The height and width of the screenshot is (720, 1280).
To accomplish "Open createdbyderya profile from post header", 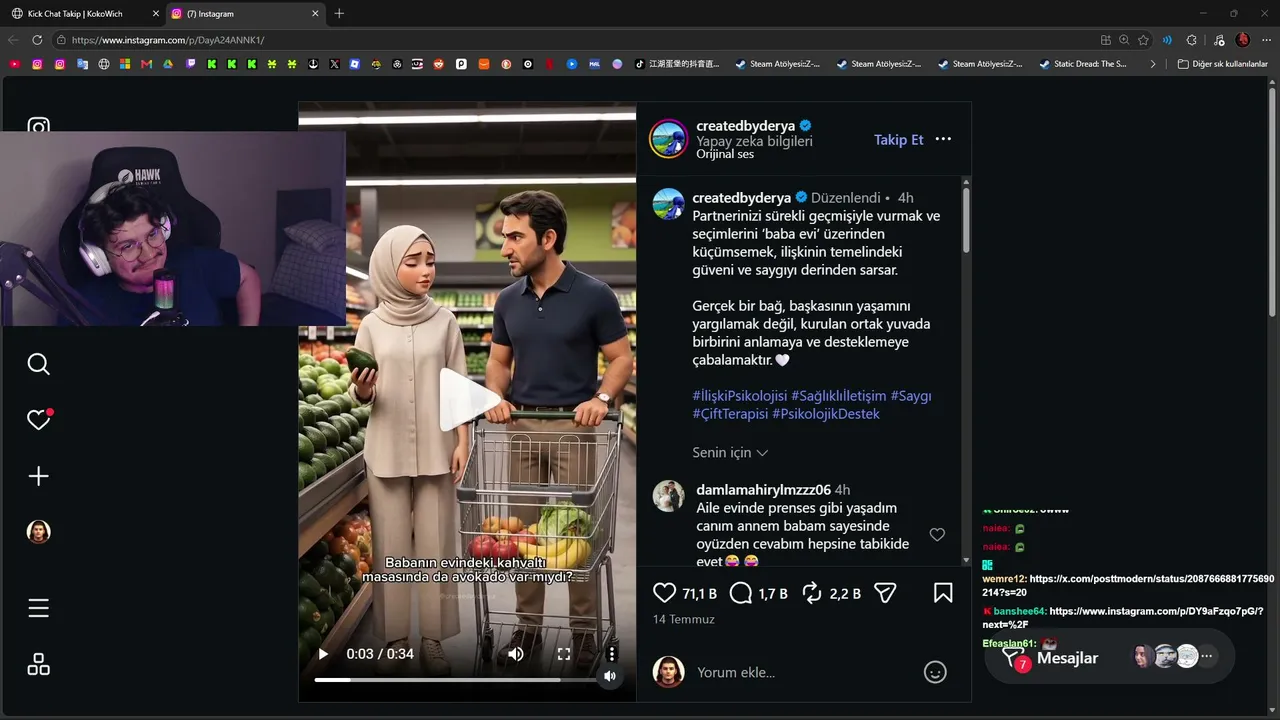I will tap(745, 126).
